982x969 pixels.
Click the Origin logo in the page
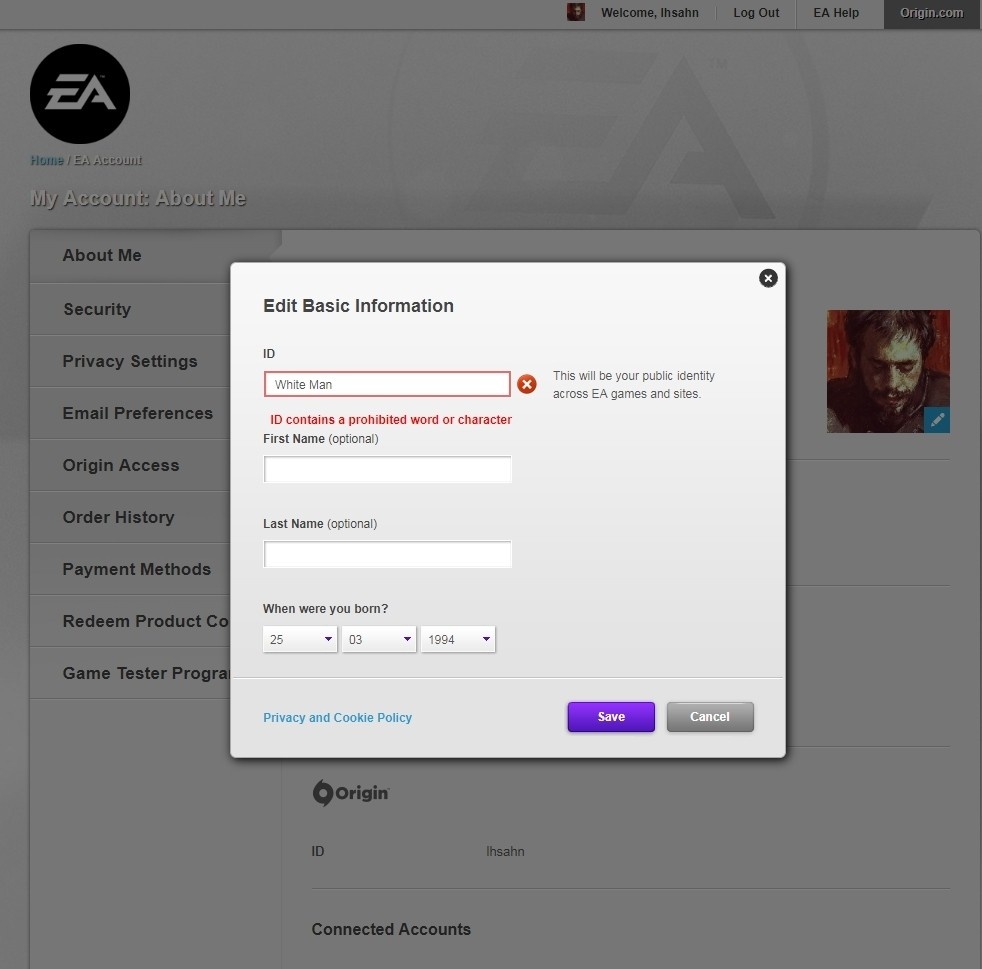(351, 793)
